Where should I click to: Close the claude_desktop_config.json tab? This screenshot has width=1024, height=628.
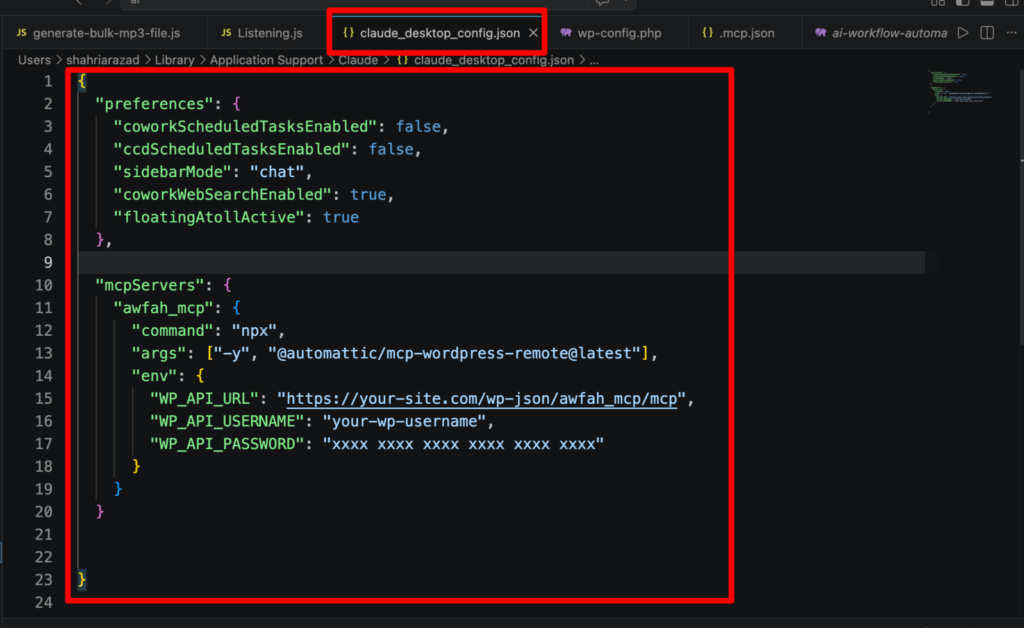pos(533,33)
